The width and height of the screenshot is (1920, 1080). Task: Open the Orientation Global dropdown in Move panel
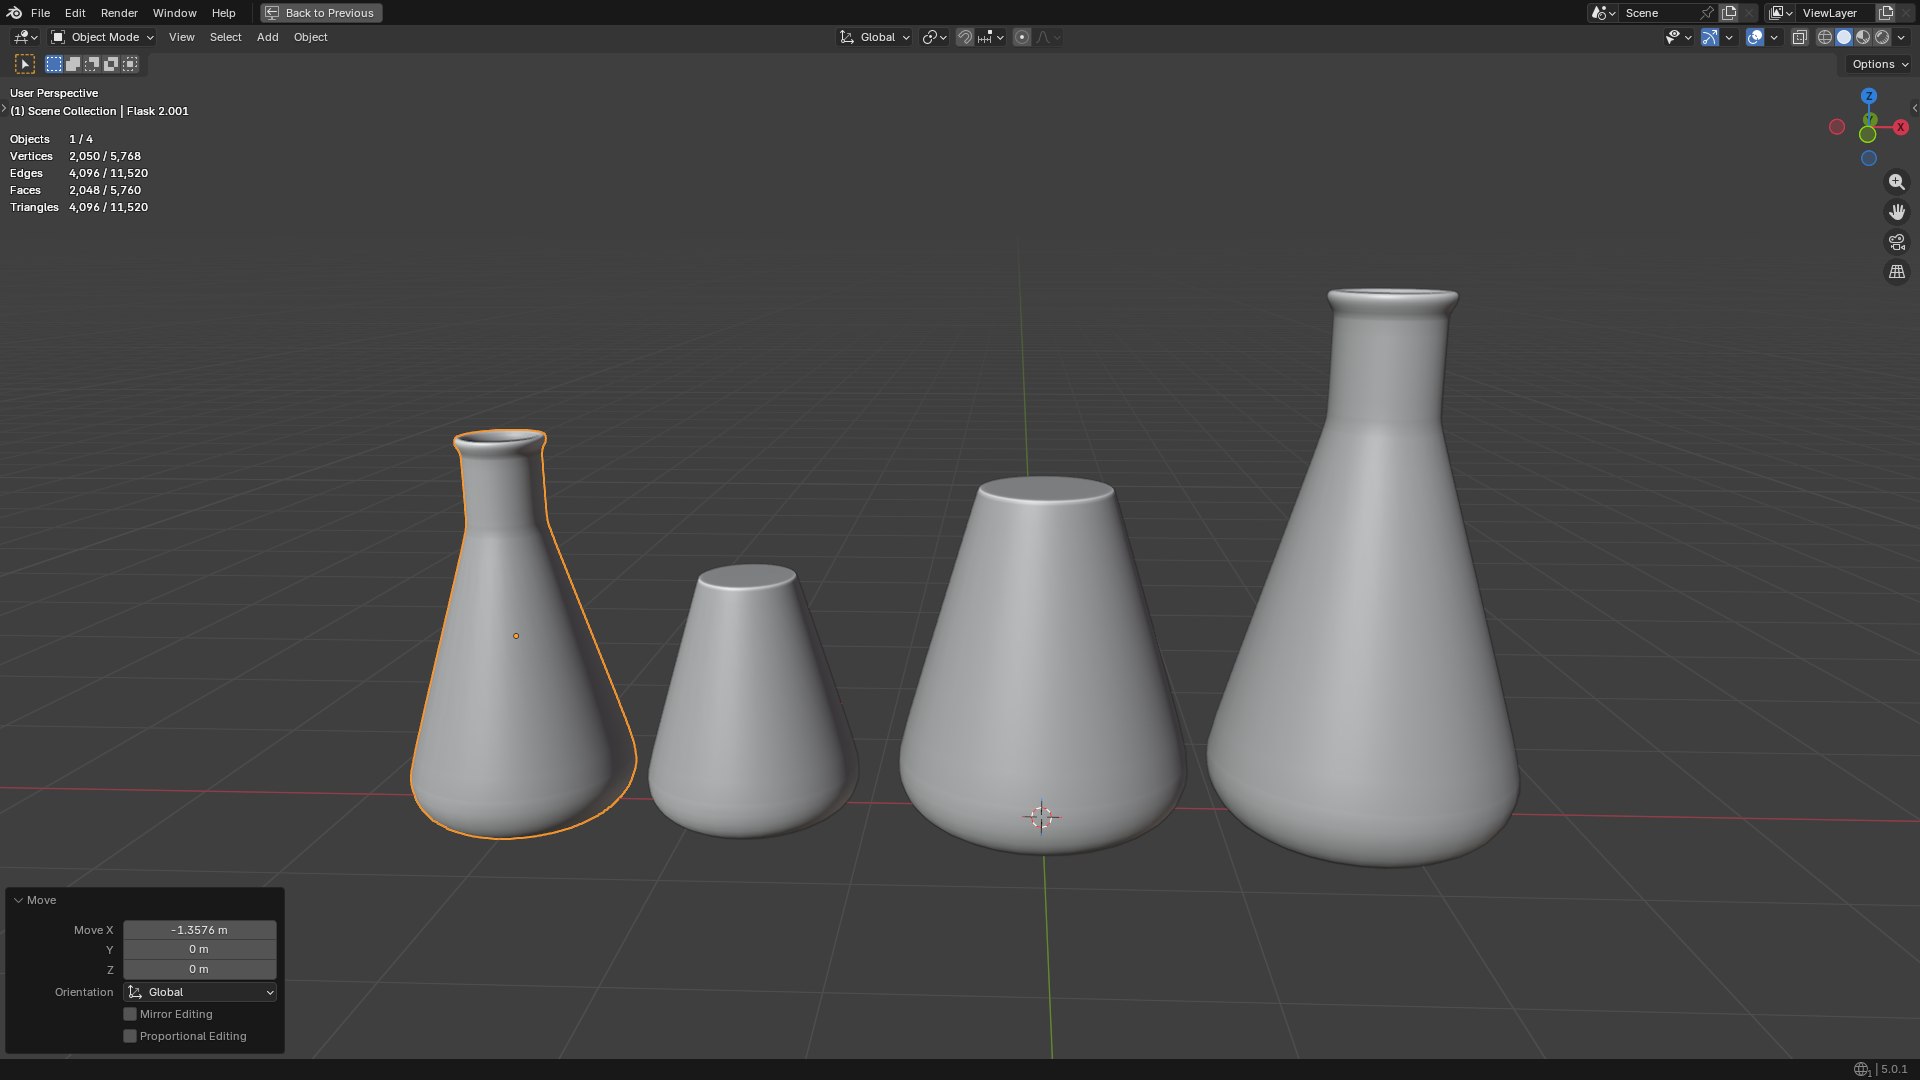200,992
